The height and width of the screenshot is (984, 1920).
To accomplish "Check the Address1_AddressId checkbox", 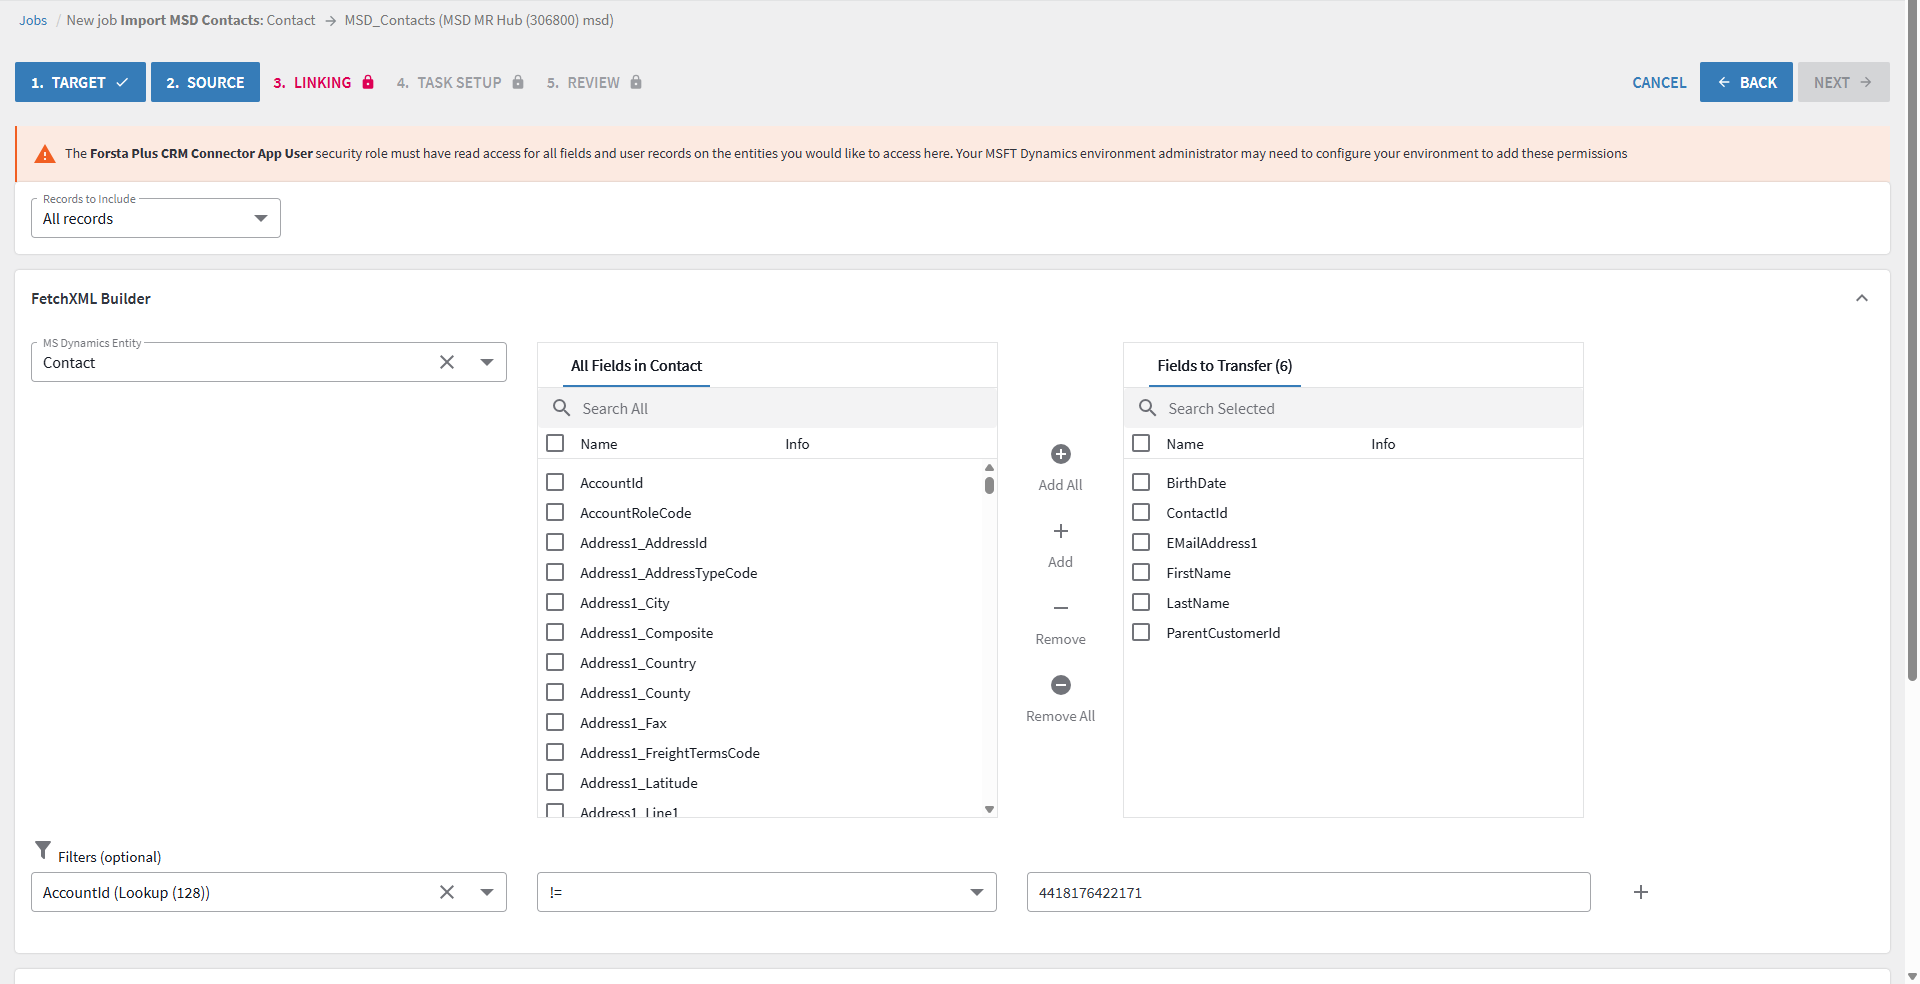I will click(x=555, y=542).
